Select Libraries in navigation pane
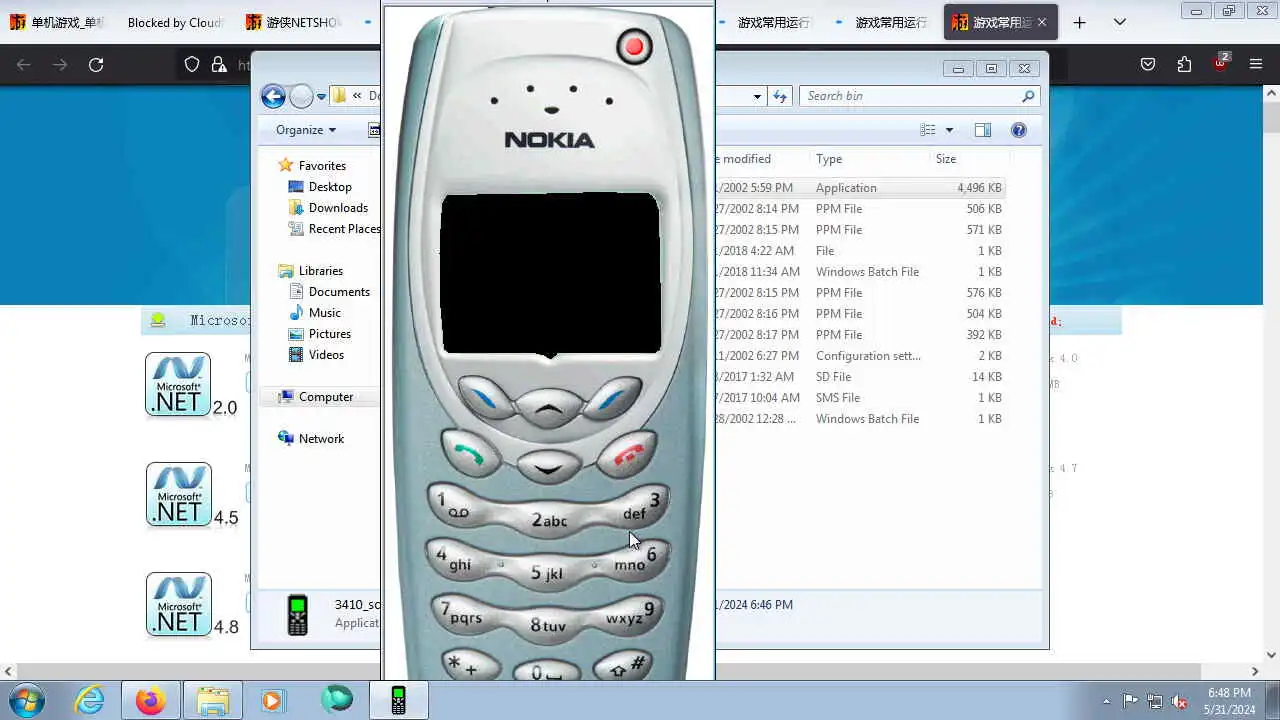 coord(320,271)
